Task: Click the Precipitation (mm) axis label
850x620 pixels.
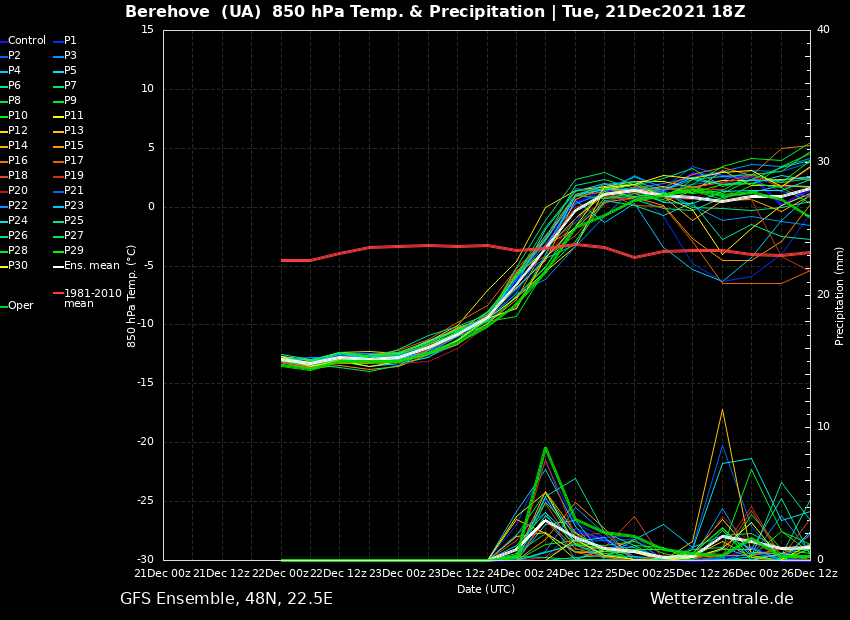Action: (x=840, y=295)
